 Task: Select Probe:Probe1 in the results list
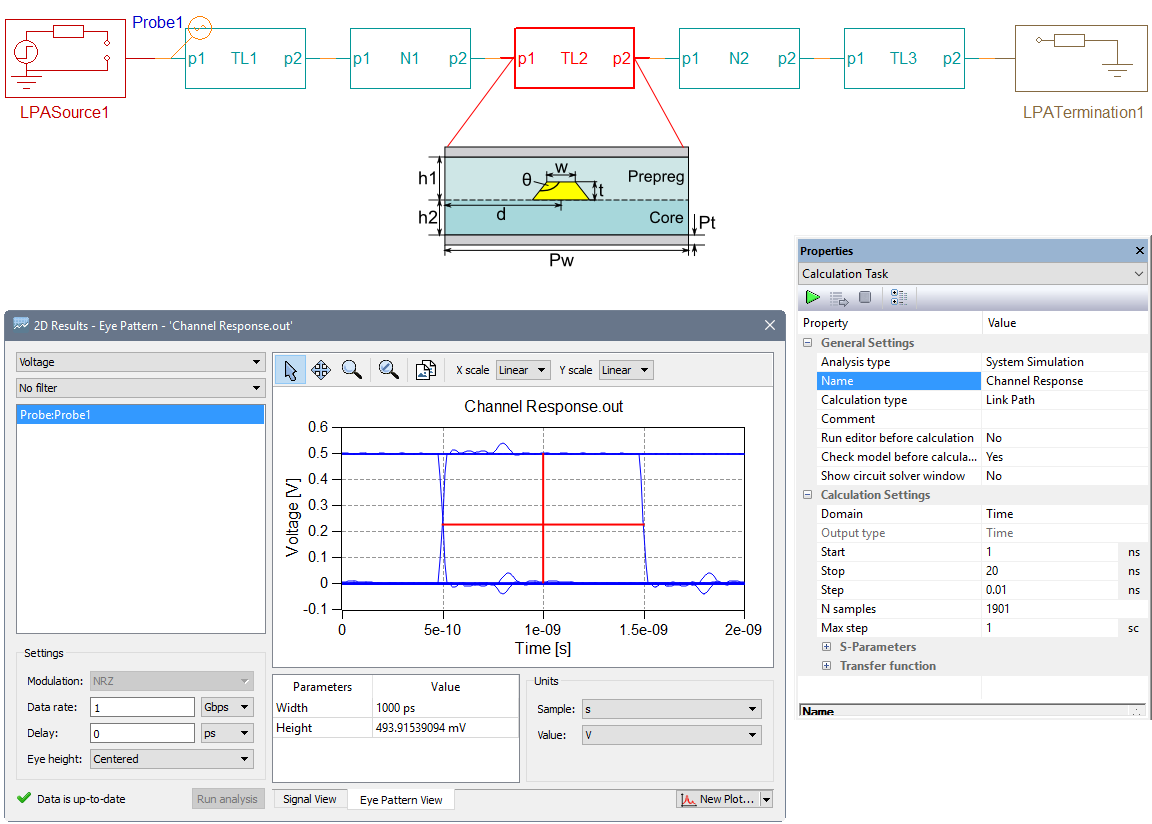[x=141, y=414]
